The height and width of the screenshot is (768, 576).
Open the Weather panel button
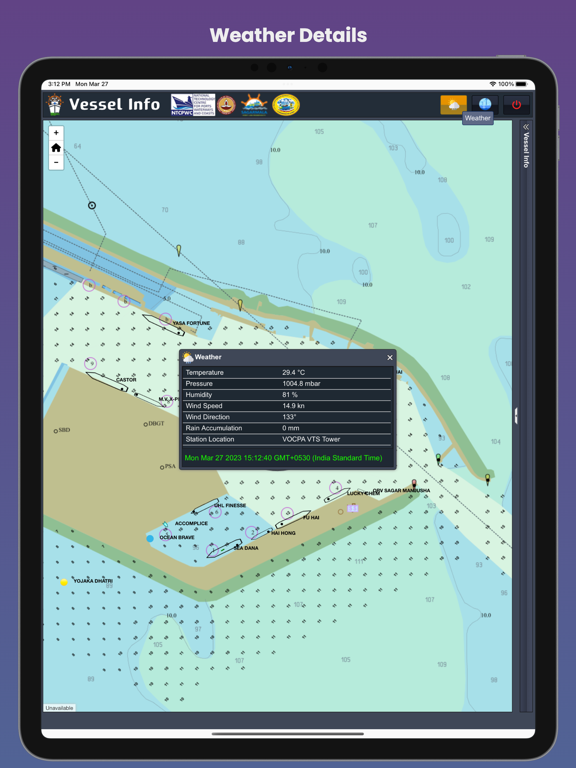(x=453, y=104)
